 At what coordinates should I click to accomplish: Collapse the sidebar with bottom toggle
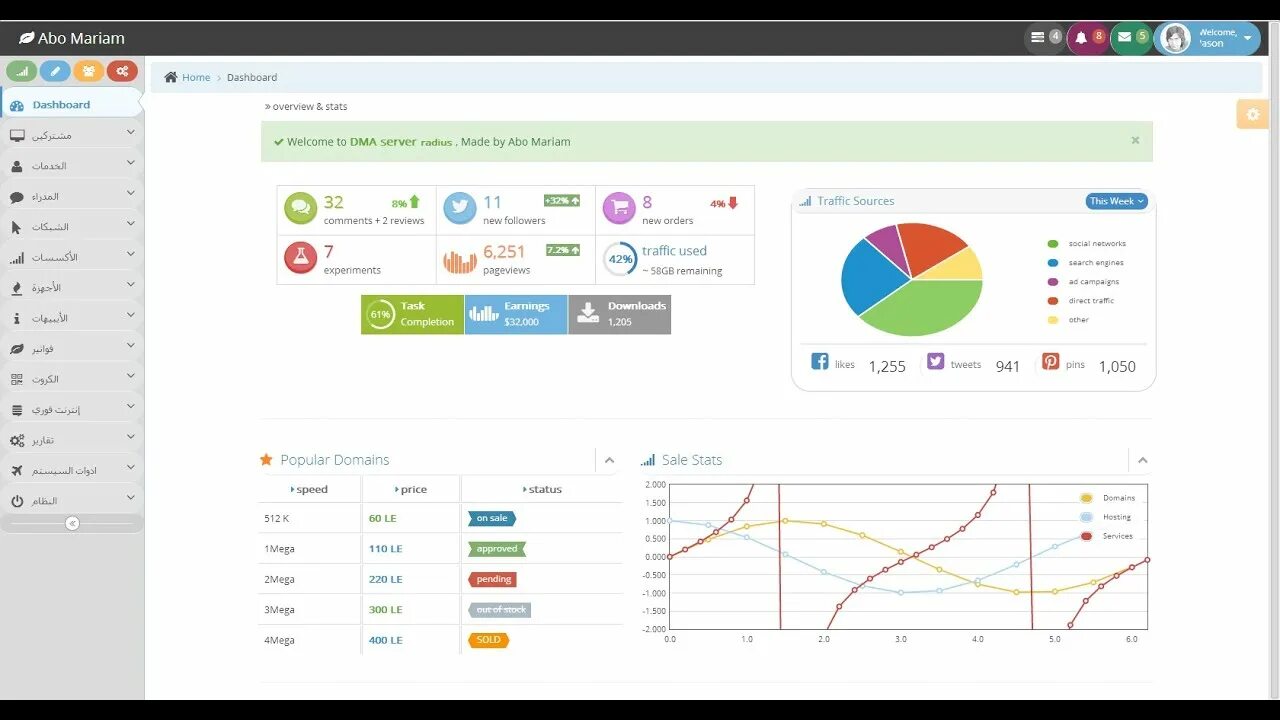(72, 523)
